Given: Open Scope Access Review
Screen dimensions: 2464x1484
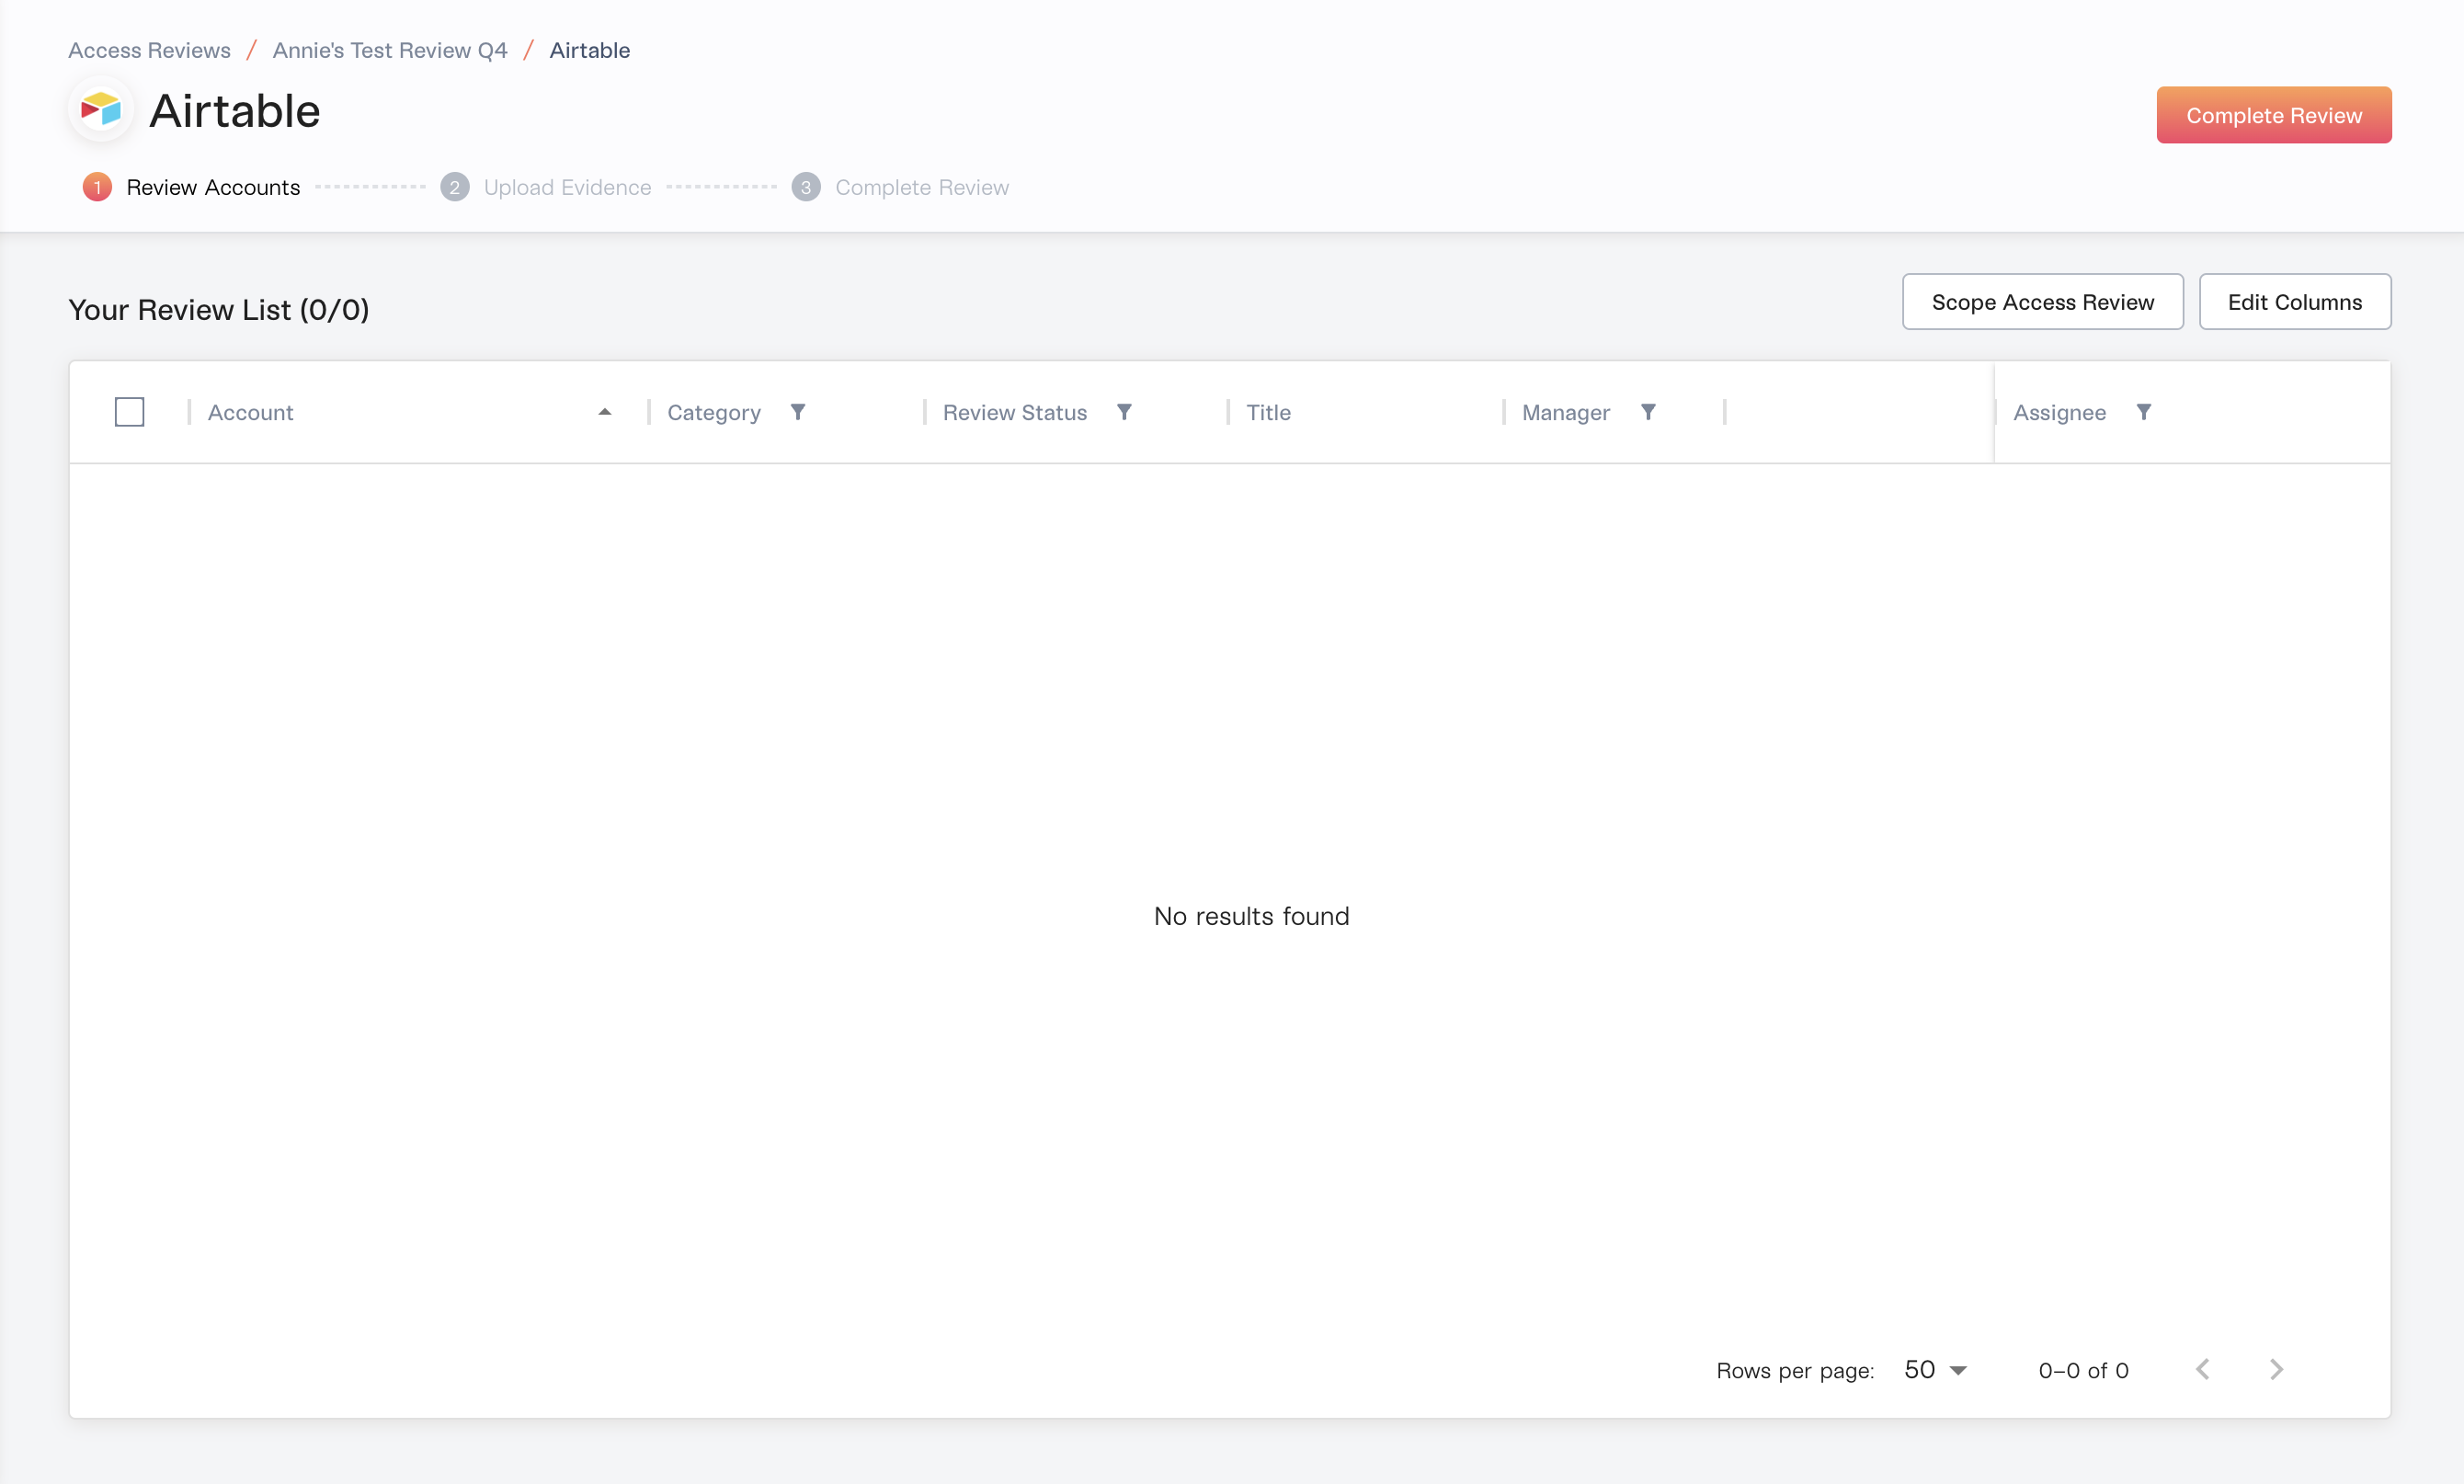Looking at the screenshot, I should point(2042,302).
